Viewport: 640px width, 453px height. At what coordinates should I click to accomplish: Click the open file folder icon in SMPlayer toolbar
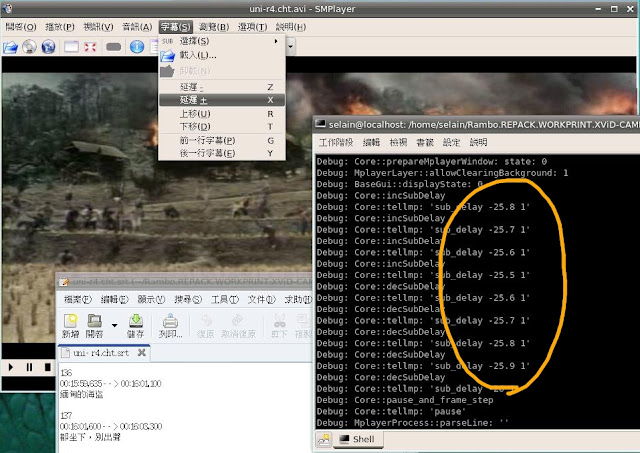click(11, 47)
